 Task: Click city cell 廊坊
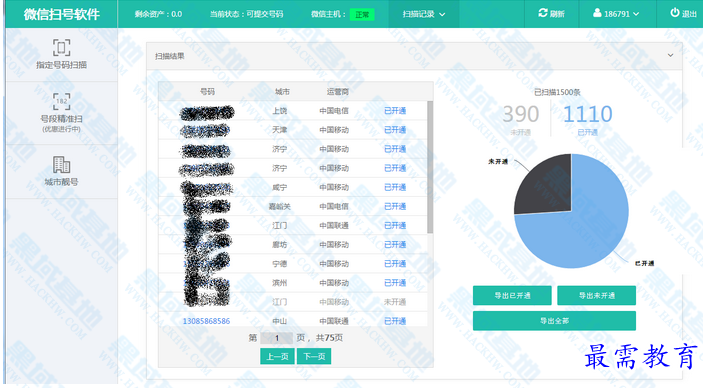coord(280,244)
